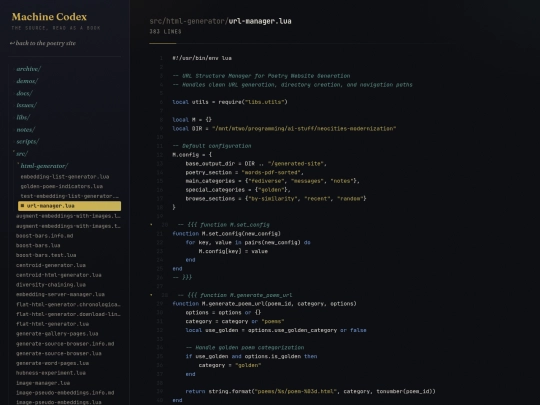The image size is (540, 405).
Task: Open the 'back to the poetry site' link
Action: [43, 43]
